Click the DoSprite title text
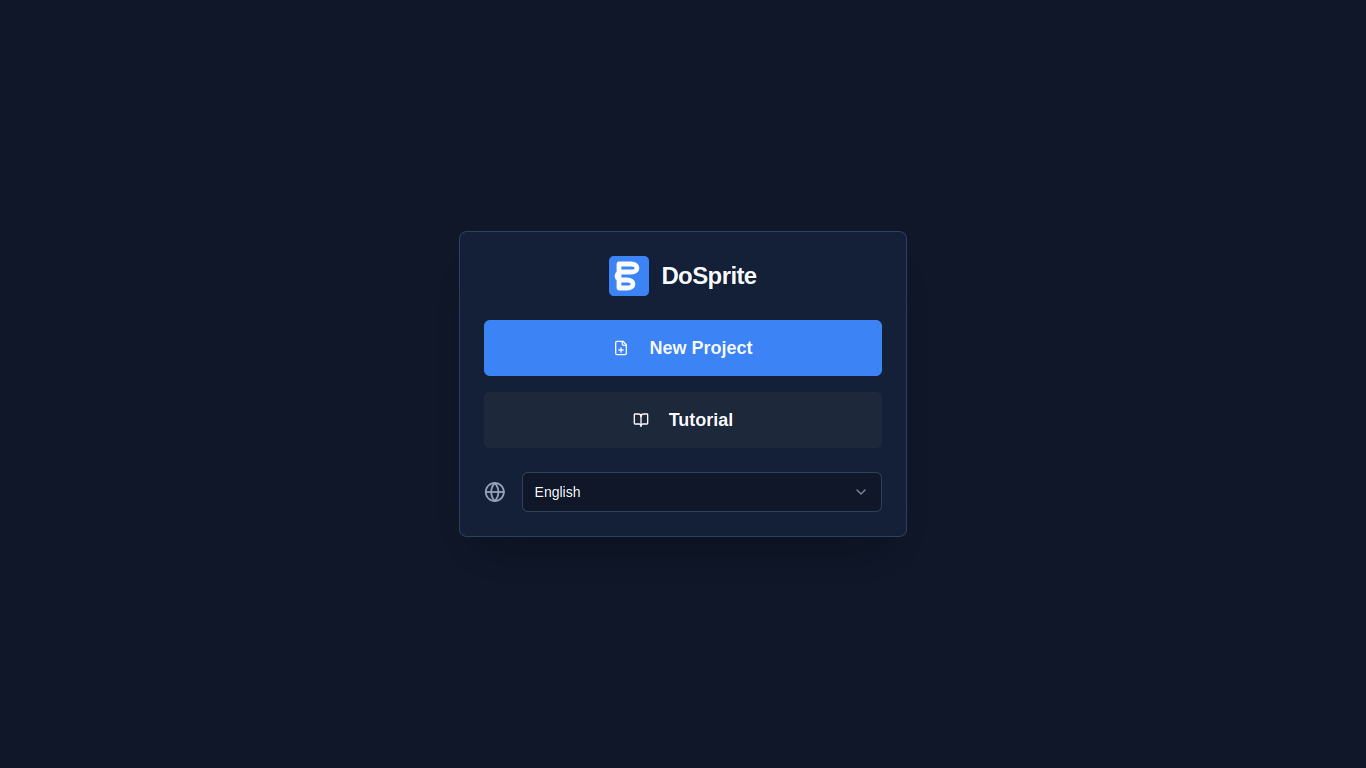The image size is (1366, 768). [709, 276]
